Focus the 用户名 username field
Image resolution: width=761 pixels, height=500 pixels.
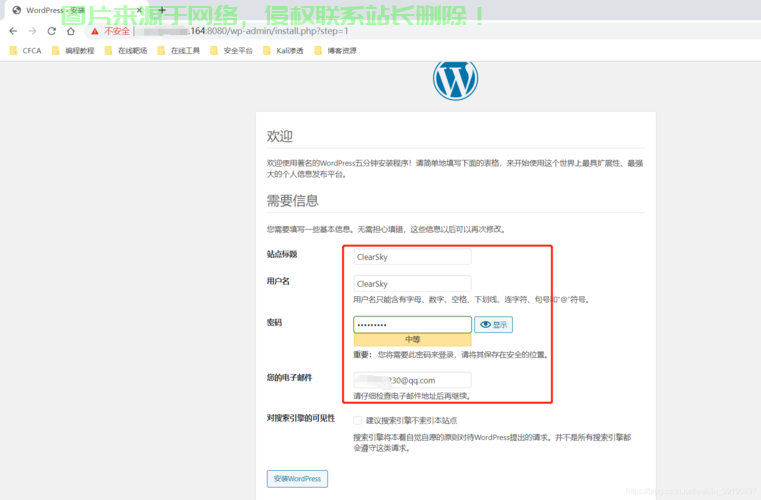coord(412,283)
